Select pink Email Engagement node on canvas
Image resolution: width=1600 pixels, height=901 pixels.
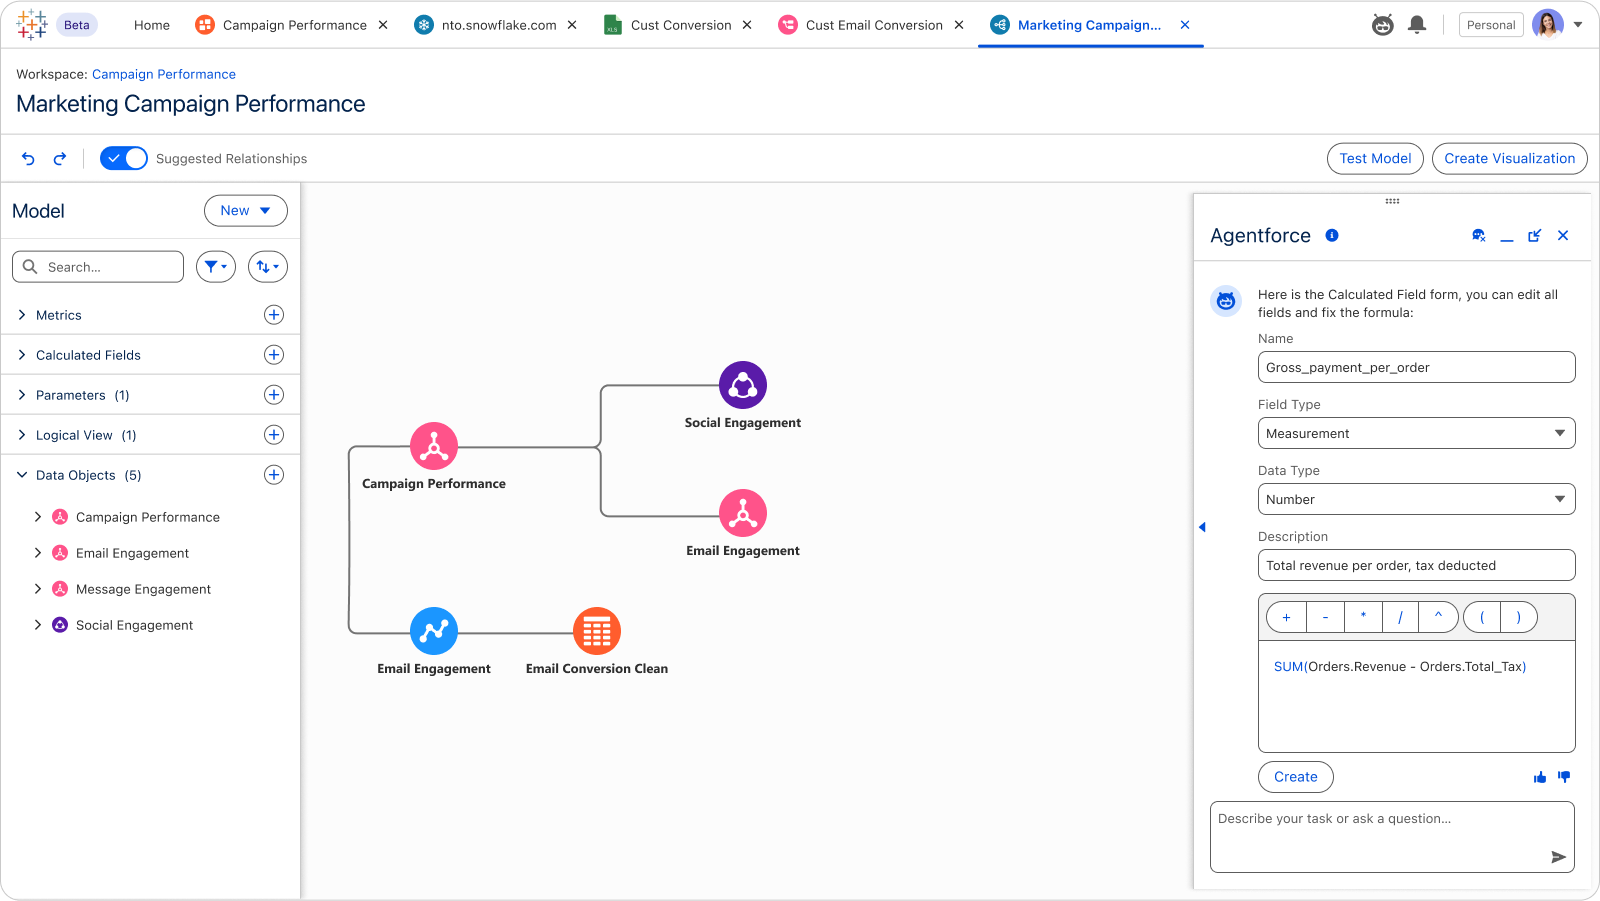[743, 513]
